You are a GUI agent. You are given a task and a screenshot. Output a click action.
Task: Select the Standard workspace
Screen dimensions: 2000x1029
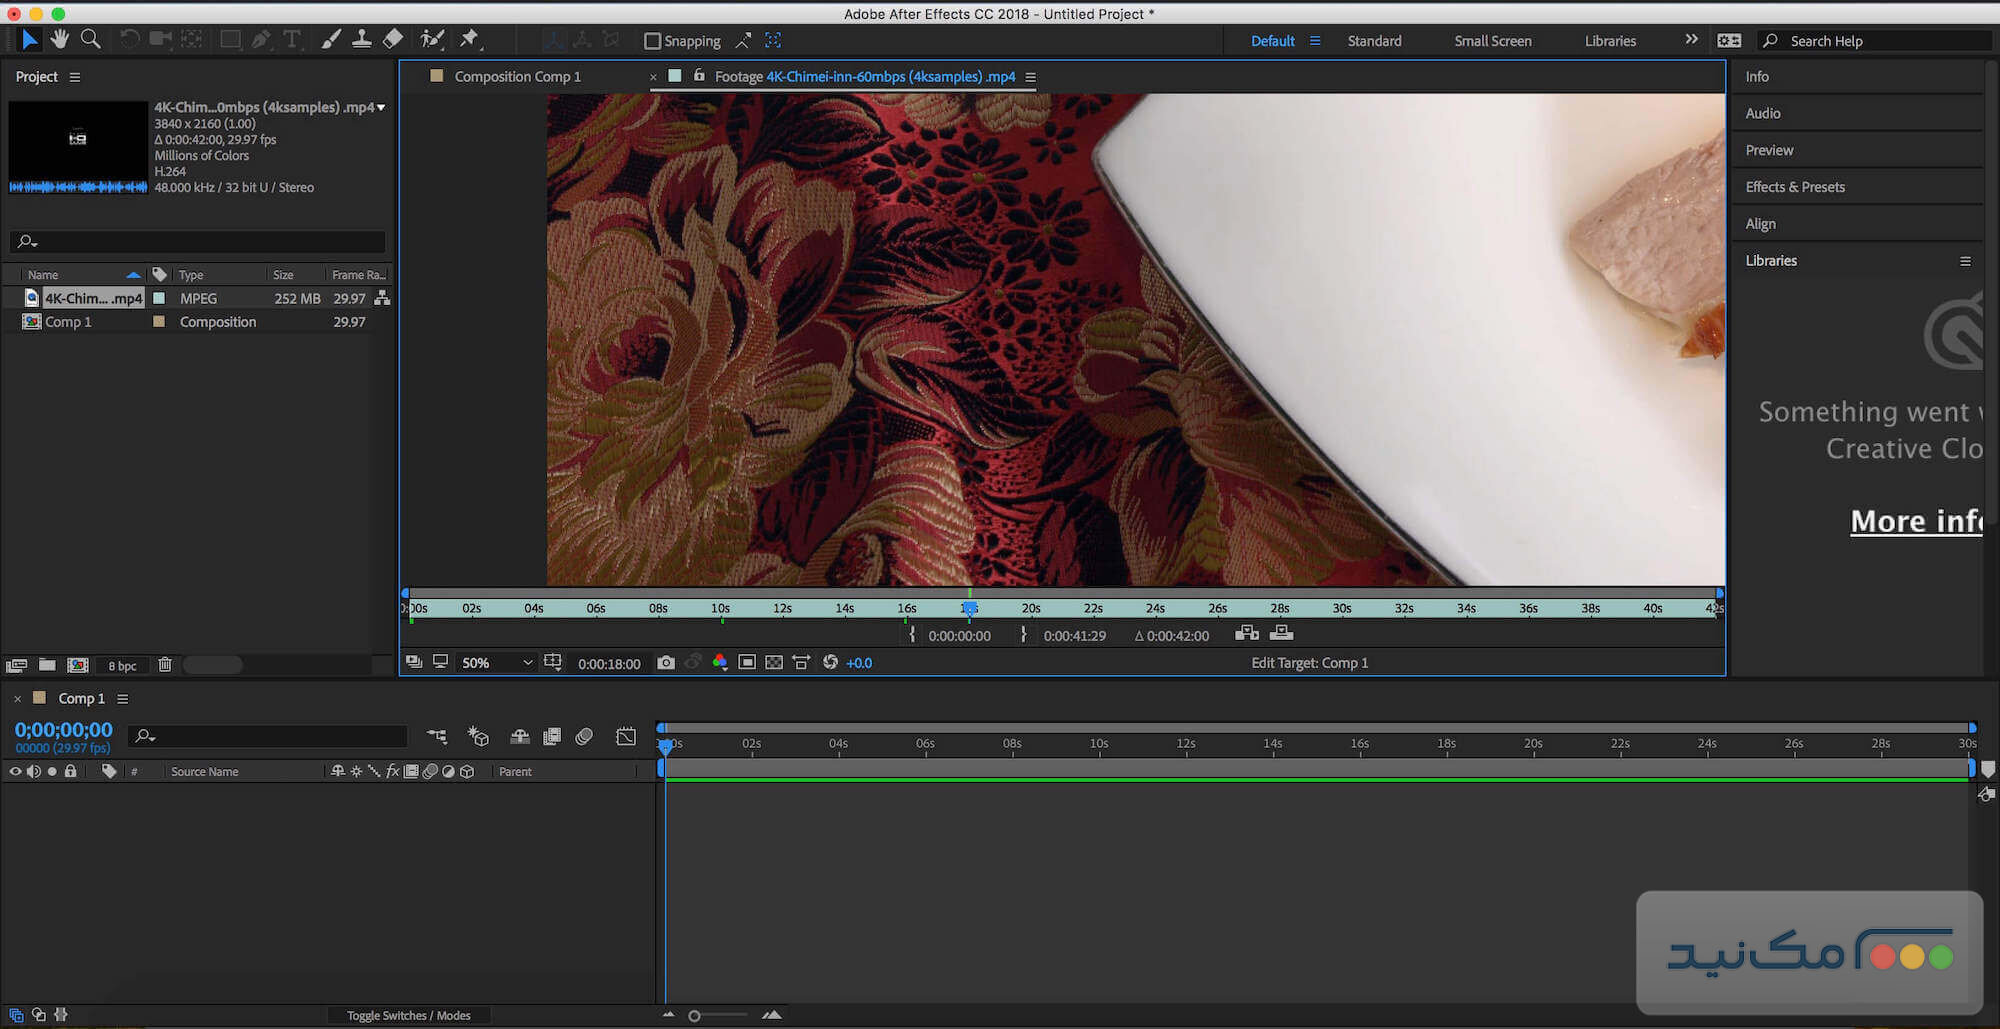pos(1374,40)
